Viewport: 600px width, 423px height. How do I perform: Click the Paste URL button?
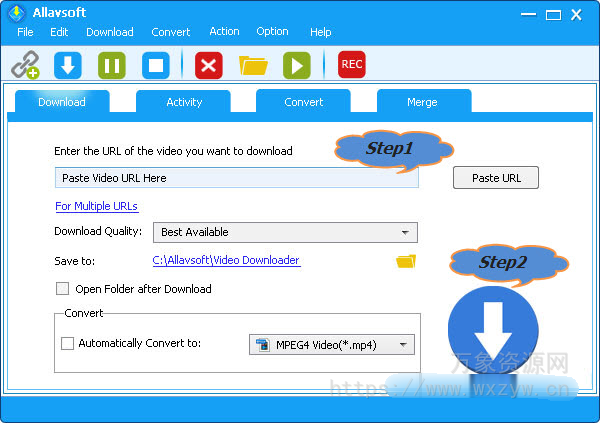pos(496,178)
